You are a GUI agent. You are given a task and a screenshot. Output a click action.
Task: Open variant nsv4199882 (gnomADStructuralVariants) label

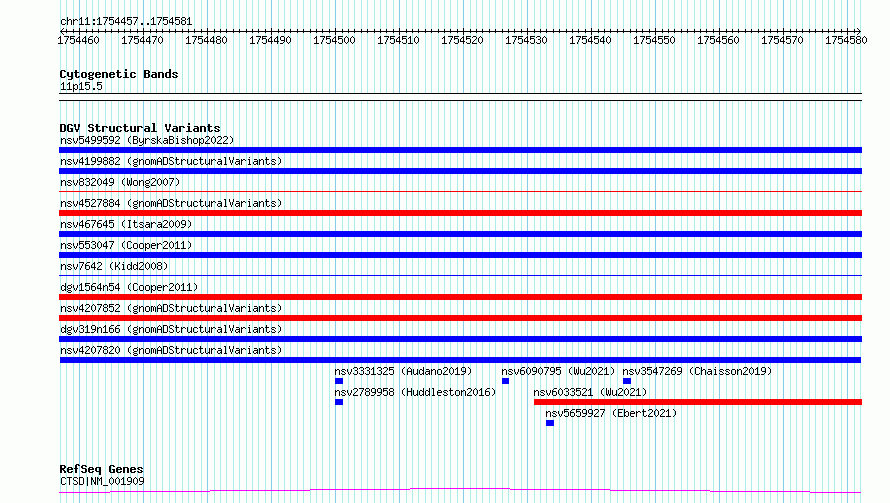click(x=171, y=161)
